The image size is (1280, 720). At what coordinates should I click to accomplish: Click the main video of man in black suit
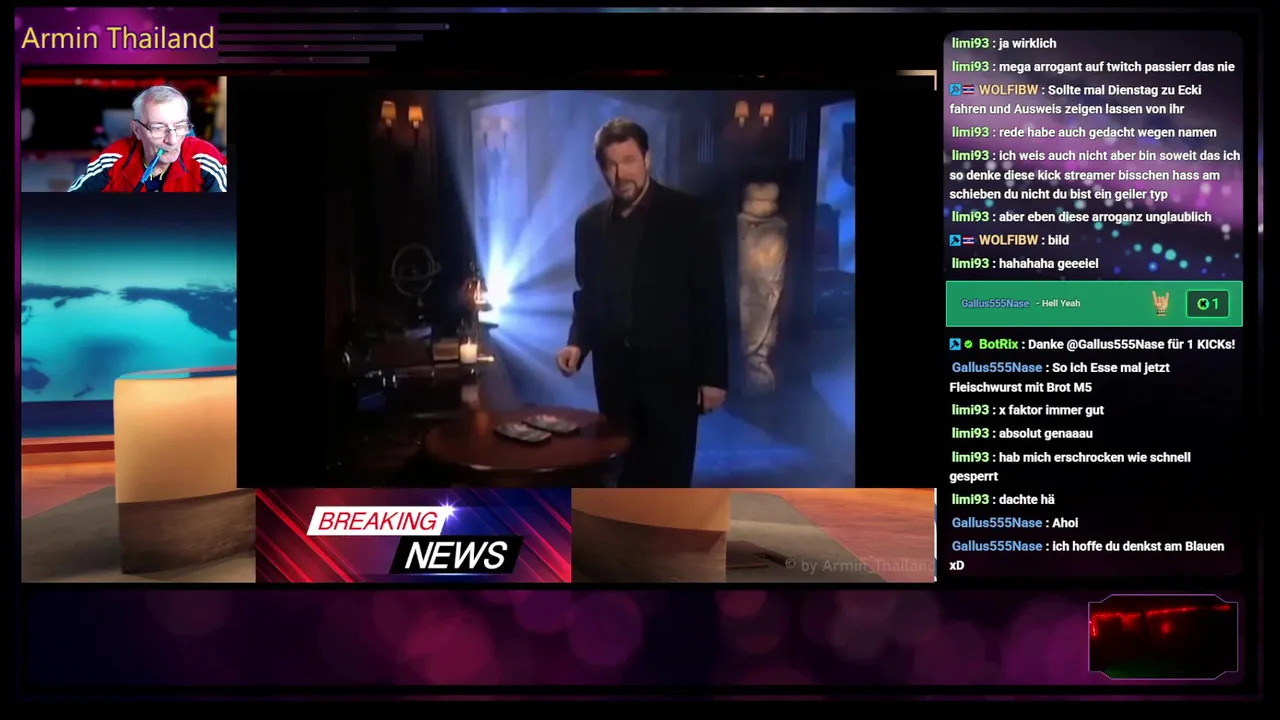[546, 288]
